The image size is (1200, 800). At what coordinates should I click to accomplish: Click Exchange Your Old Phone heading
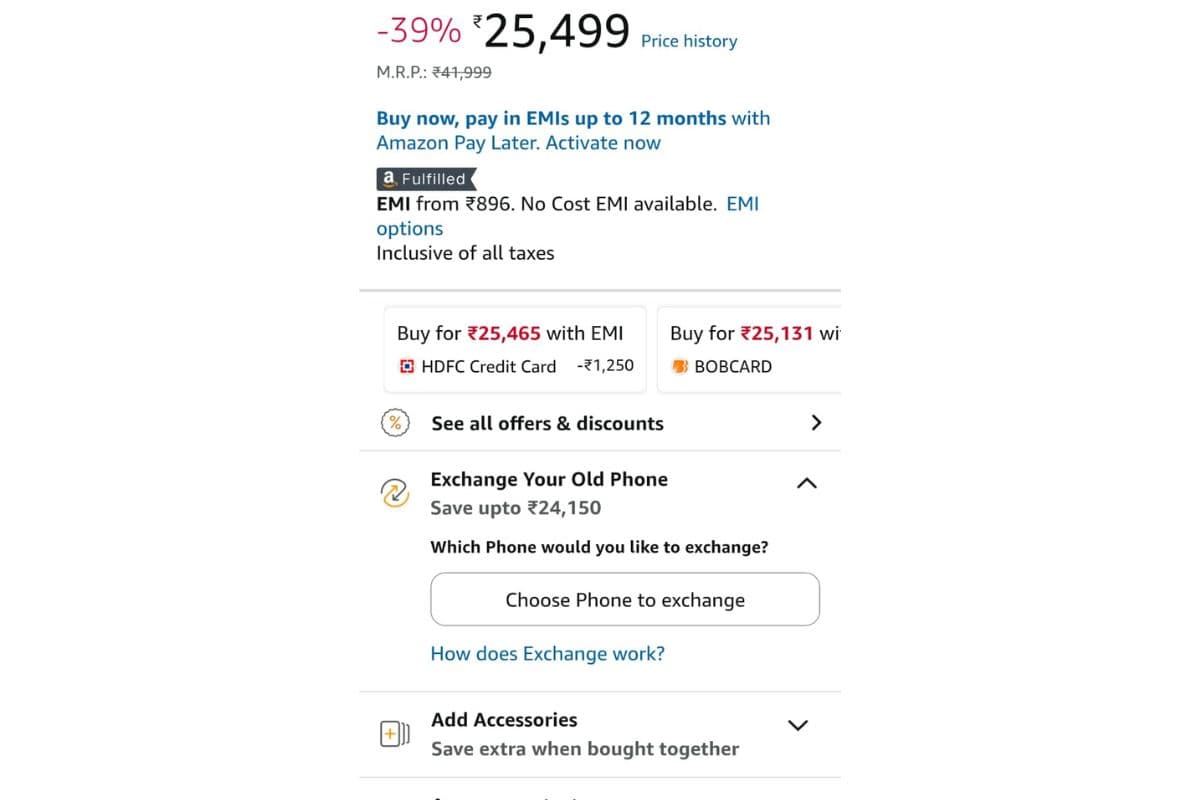549,479
